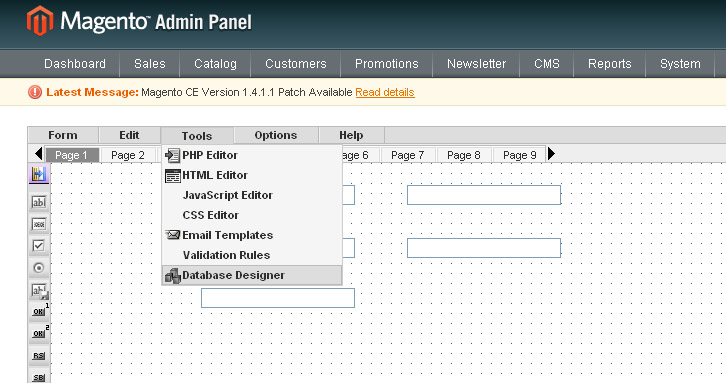Open the Sales admin menu

coord(150,63)
